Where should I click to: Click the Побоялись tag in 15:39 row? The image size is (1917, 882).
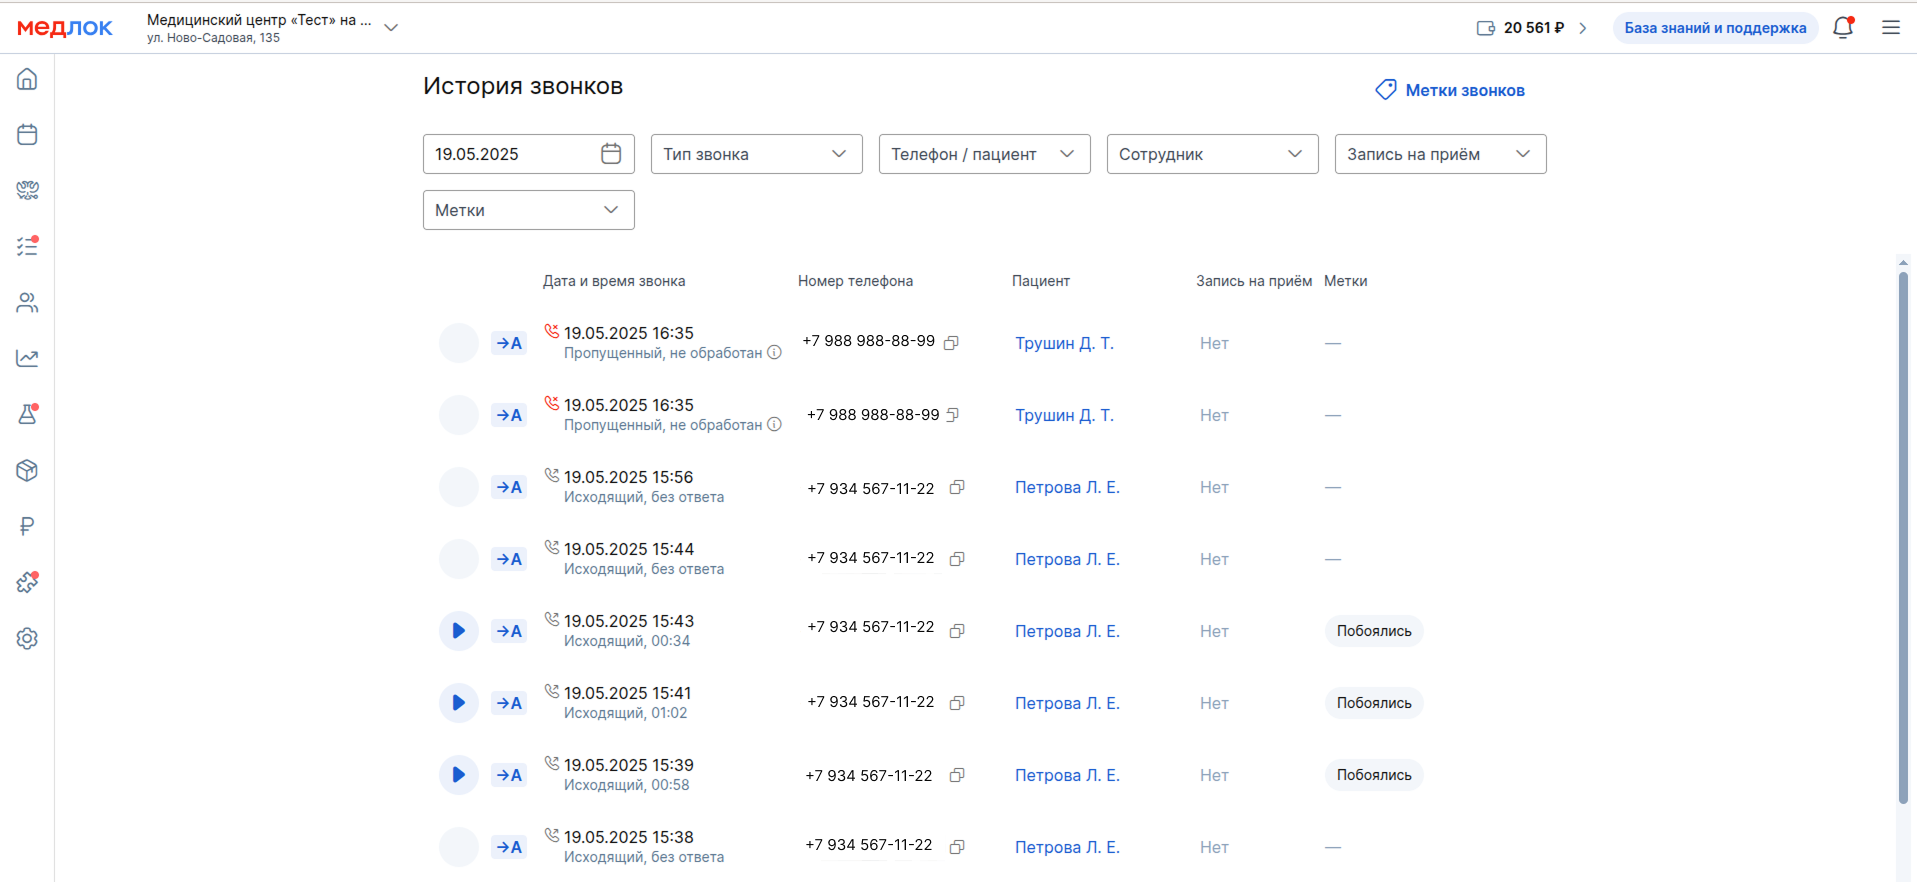(1374, 775)
